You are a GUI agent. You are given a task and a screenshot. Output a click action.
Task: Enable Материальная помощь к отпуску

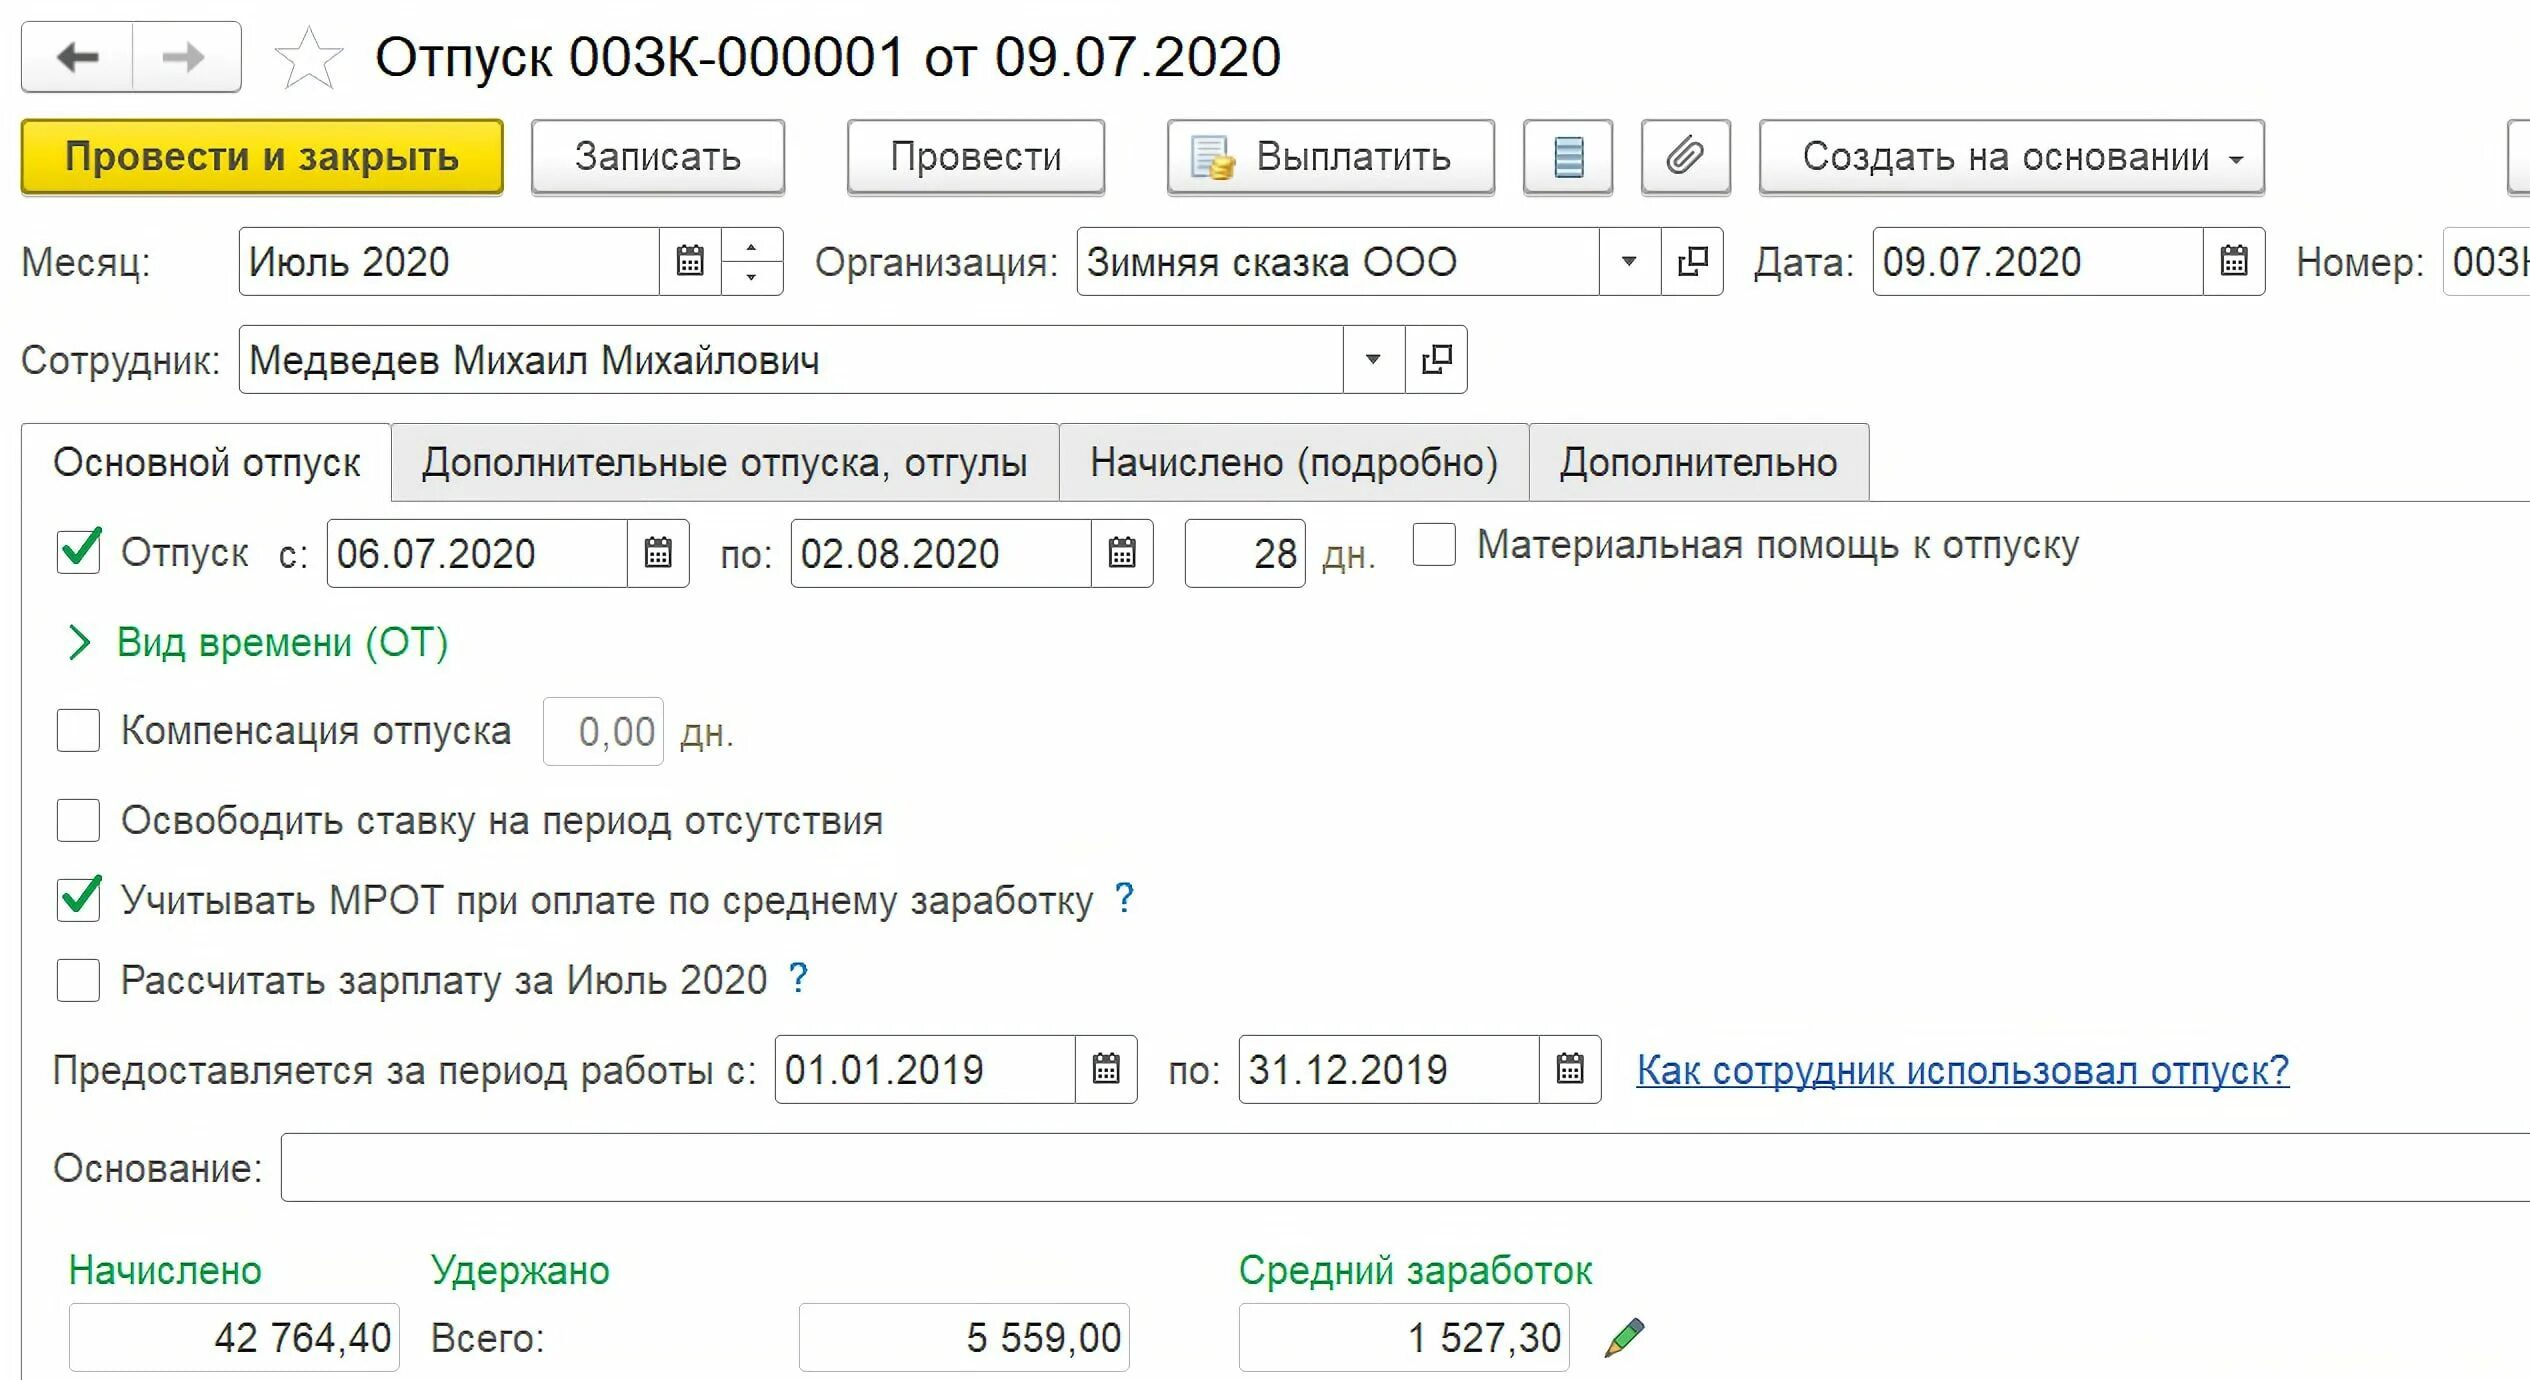pyautogui.click(x=1434, y=545)
